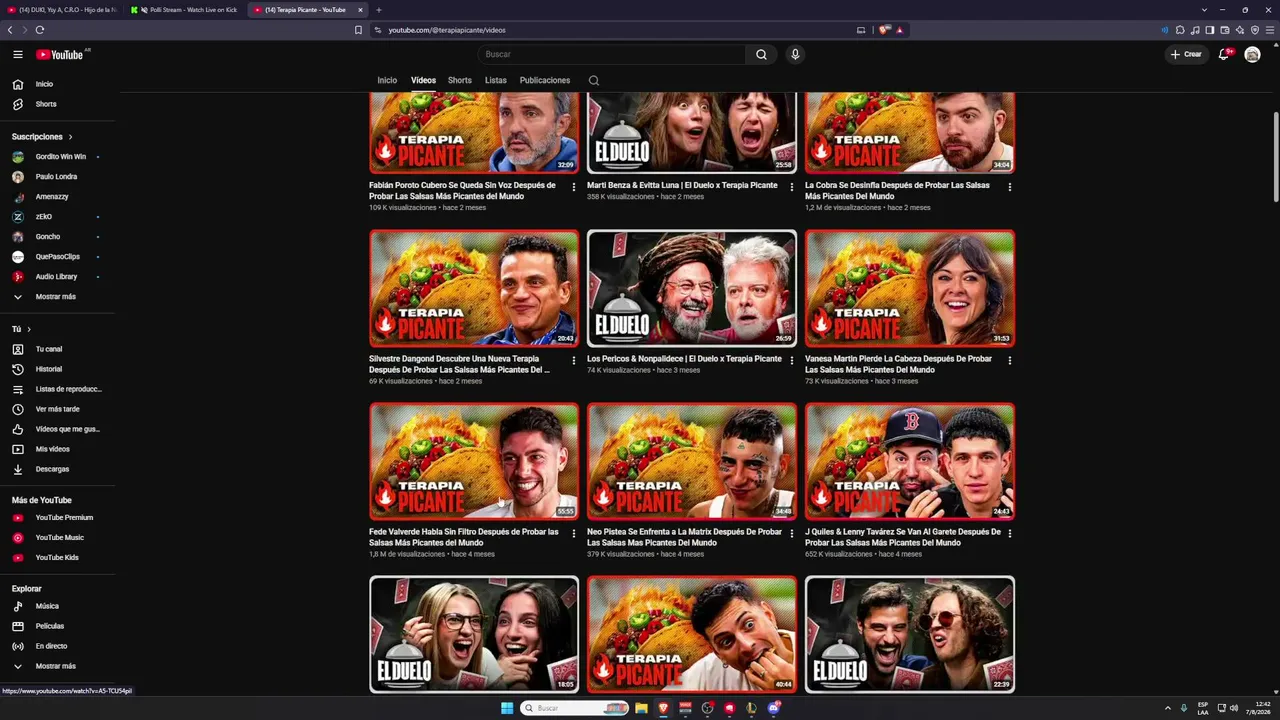The width and height of the screenshot is (1280, 720).
Task: Show hidden system tray icons
Action: [1168, 708]
